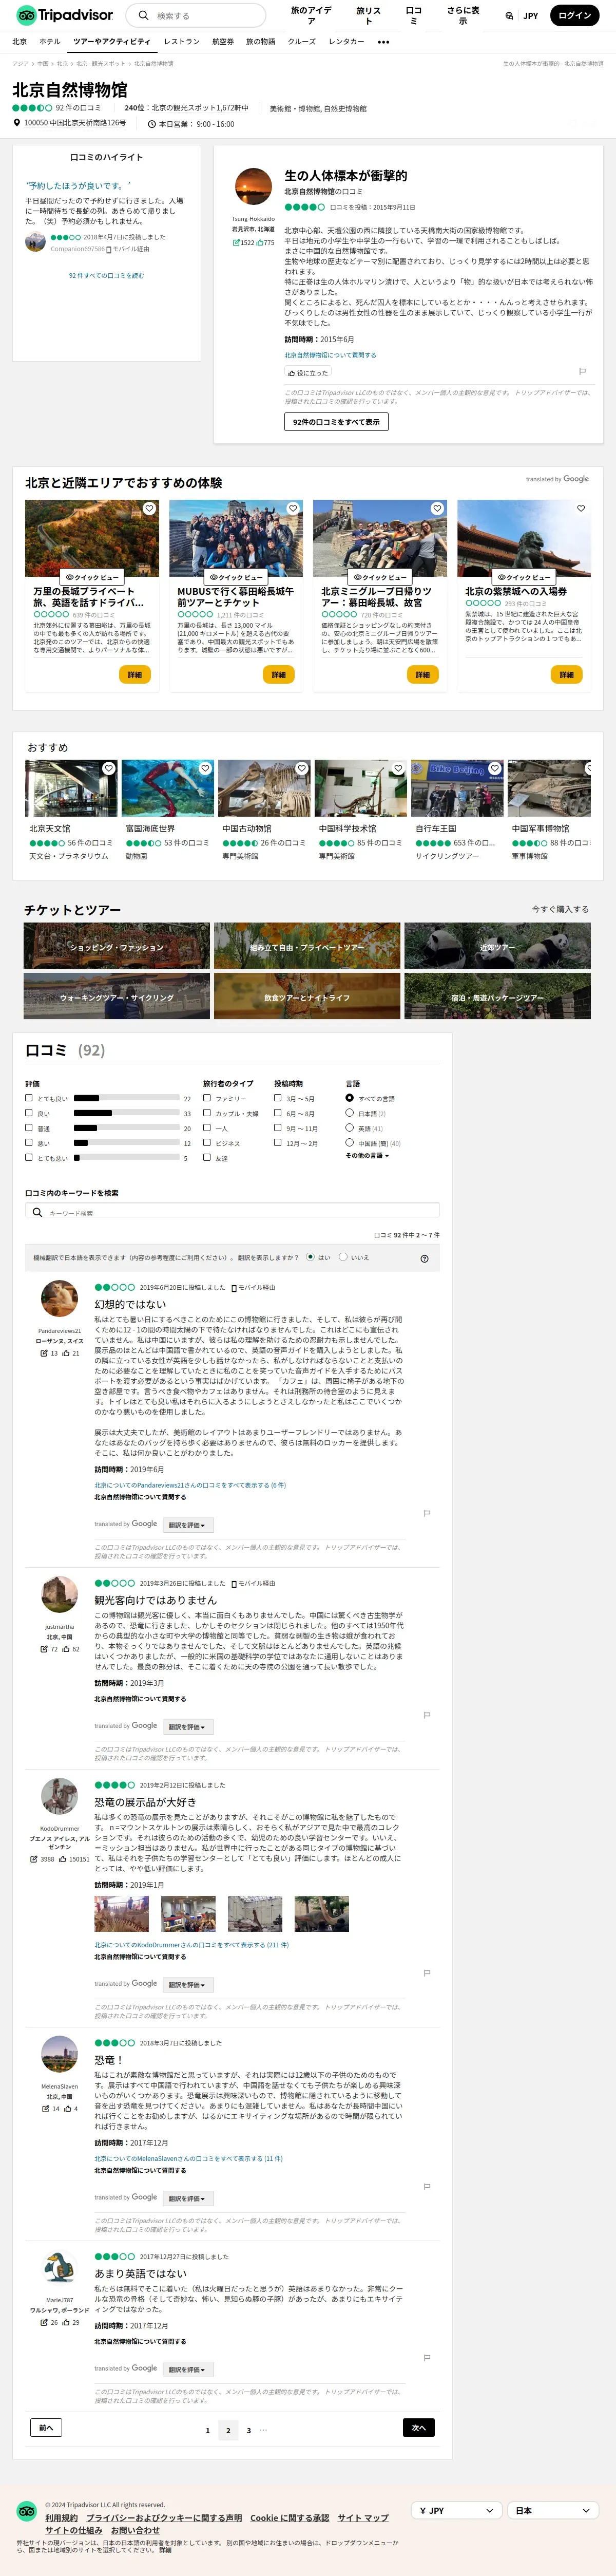
Task: Save 富国海底世界 using its heart icon
Action: 205,768
